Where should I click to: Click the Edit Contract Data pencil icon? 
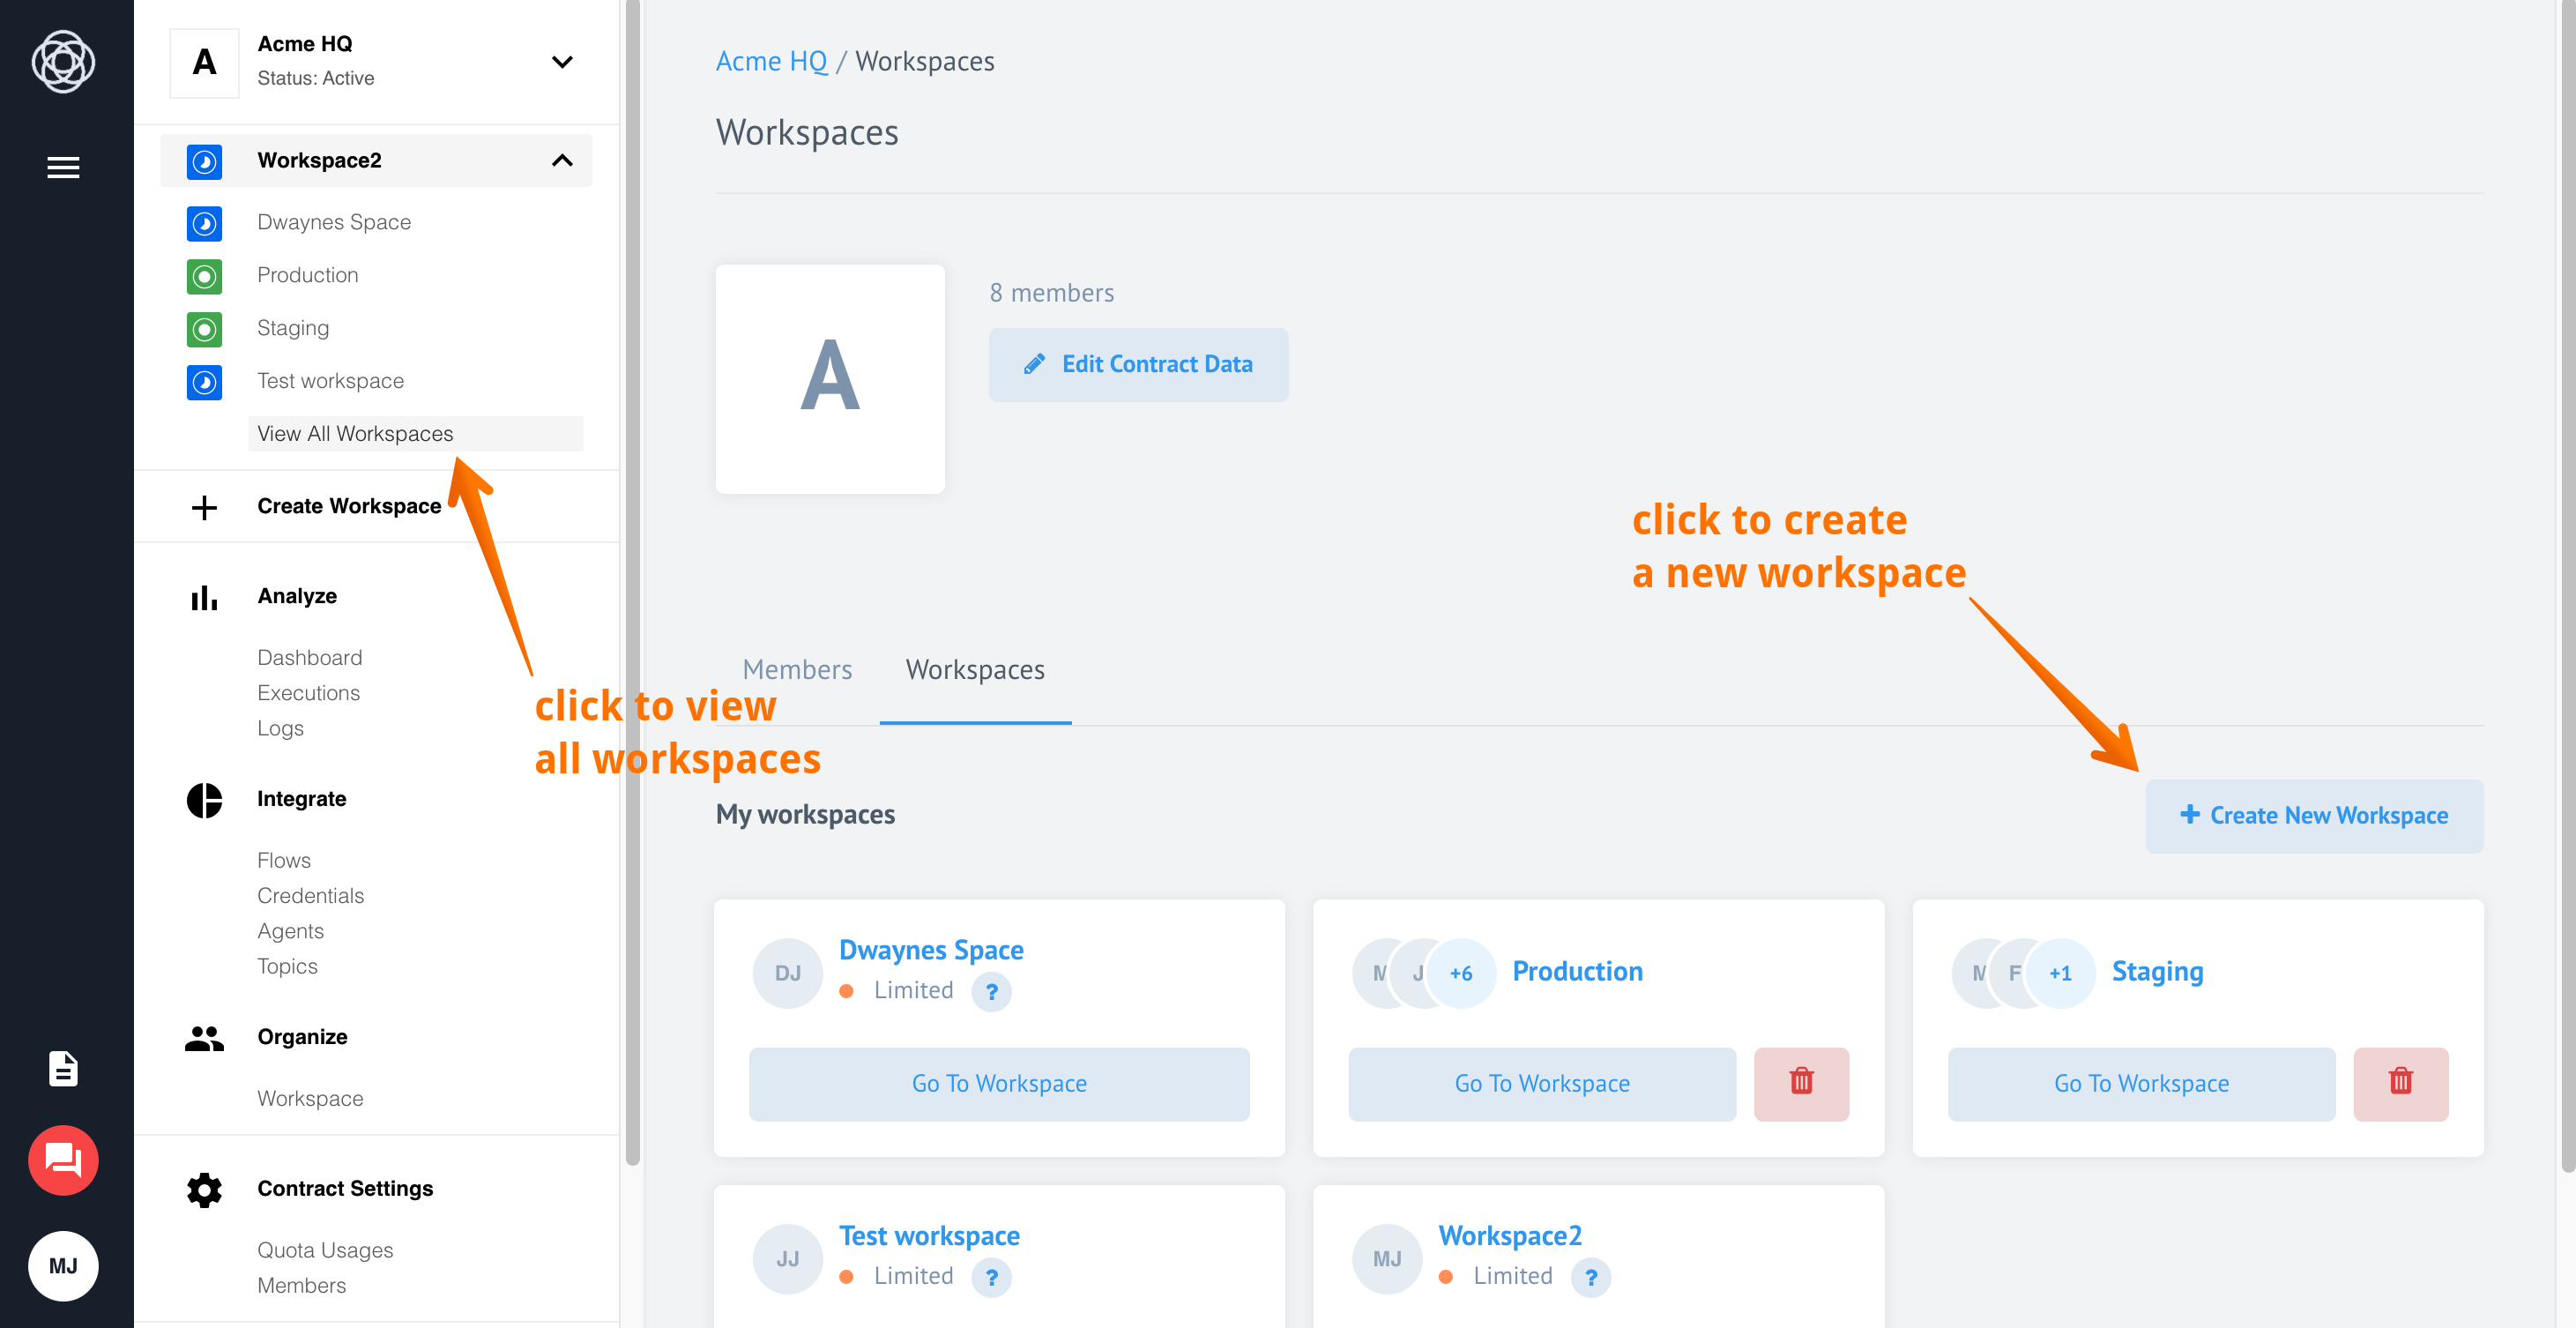(1034, 362)
